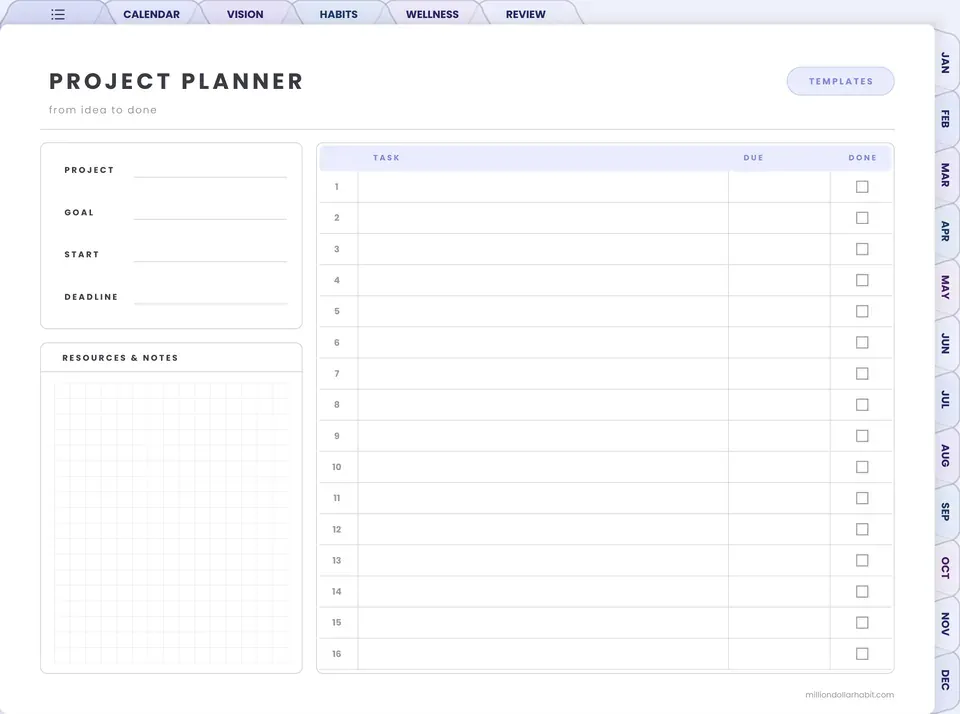The height and width of the screenshot is (714, 960).
Task: Mark task 3 as done
Action: pos(862,249)
